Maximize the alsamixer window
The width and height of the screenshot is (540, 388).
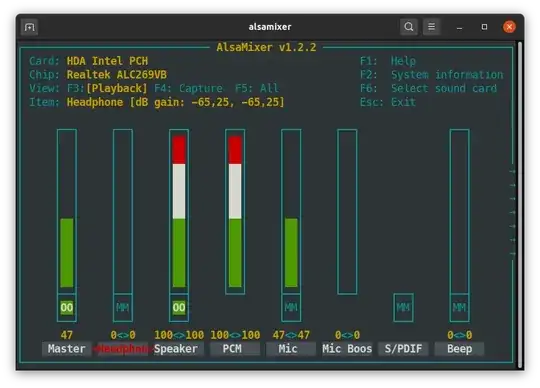484,27
